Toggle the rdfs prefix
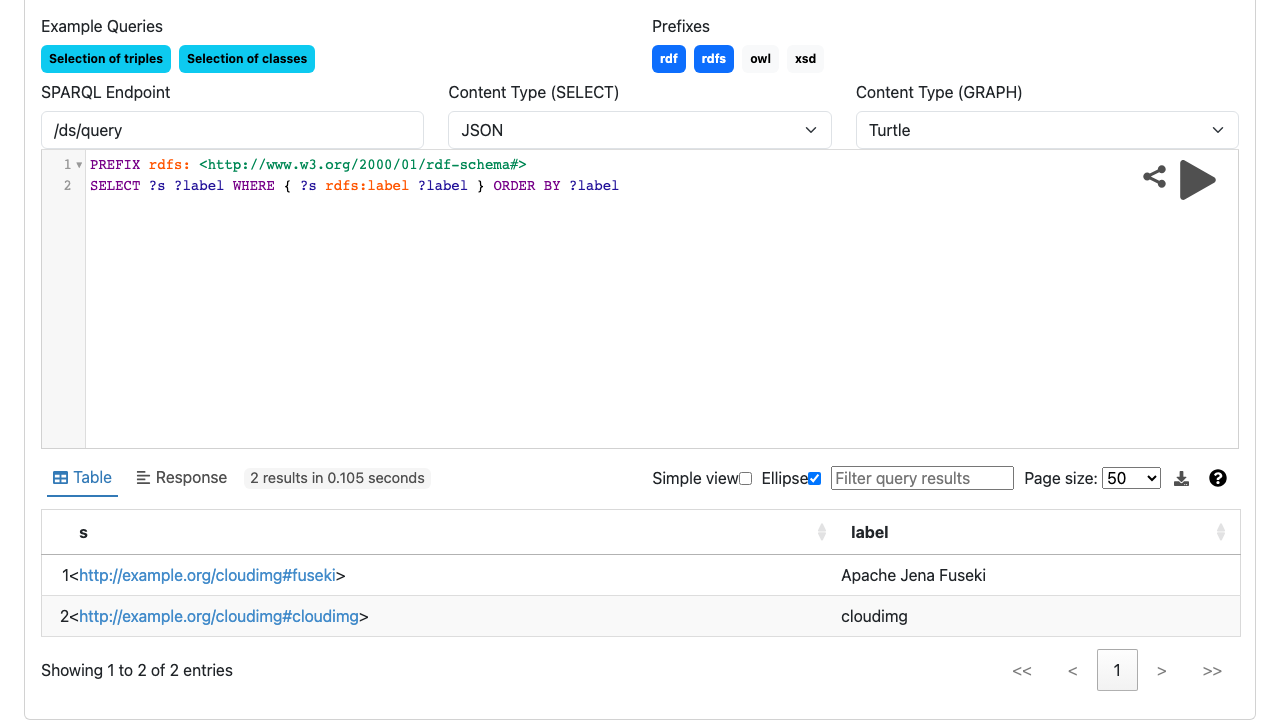This screenshot has width=1280, height=720. 714,59
